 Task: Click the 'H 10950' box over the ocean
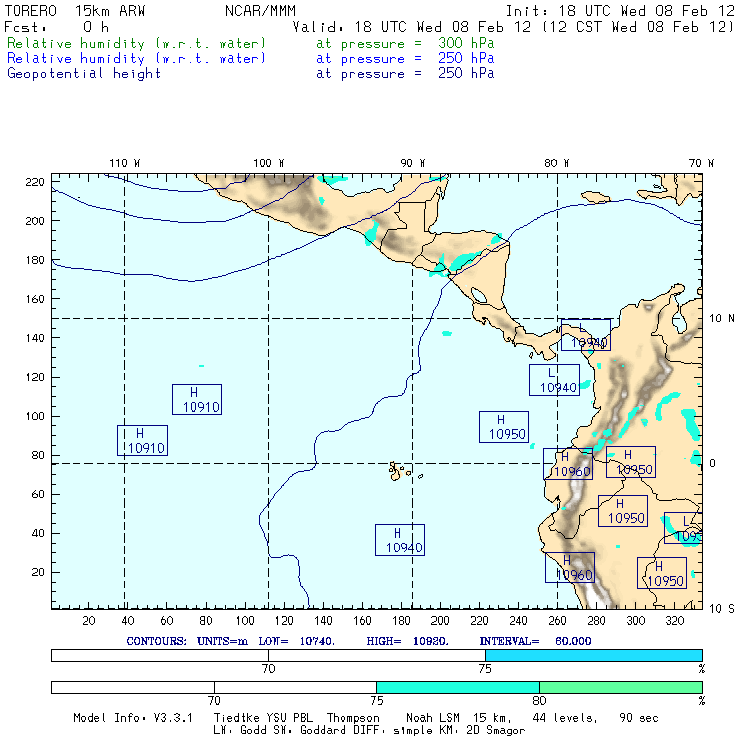pos(504,427)
